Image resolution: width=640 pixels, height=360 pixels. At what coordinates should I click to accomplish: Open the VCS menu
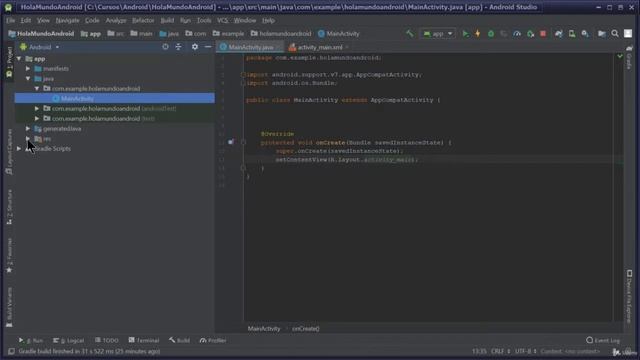[222, 20]
